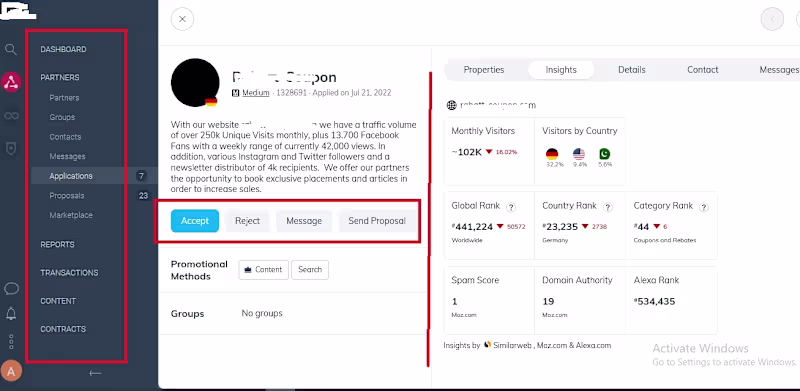This screenshot has width=800, height=391.
Task: Click the Global Rank value 441,224
Action: click(x=473, y=226)
